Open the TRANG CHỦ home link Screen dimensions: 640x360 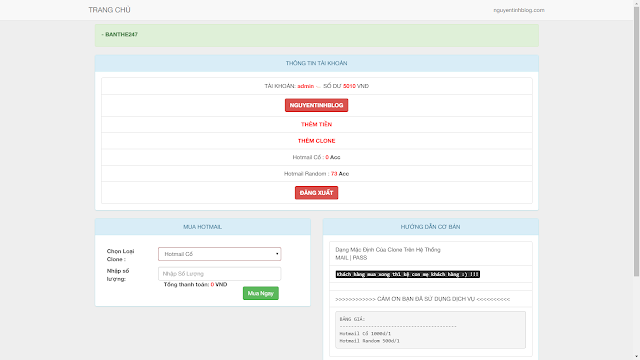pyautogui.click(x=109, y=10)
